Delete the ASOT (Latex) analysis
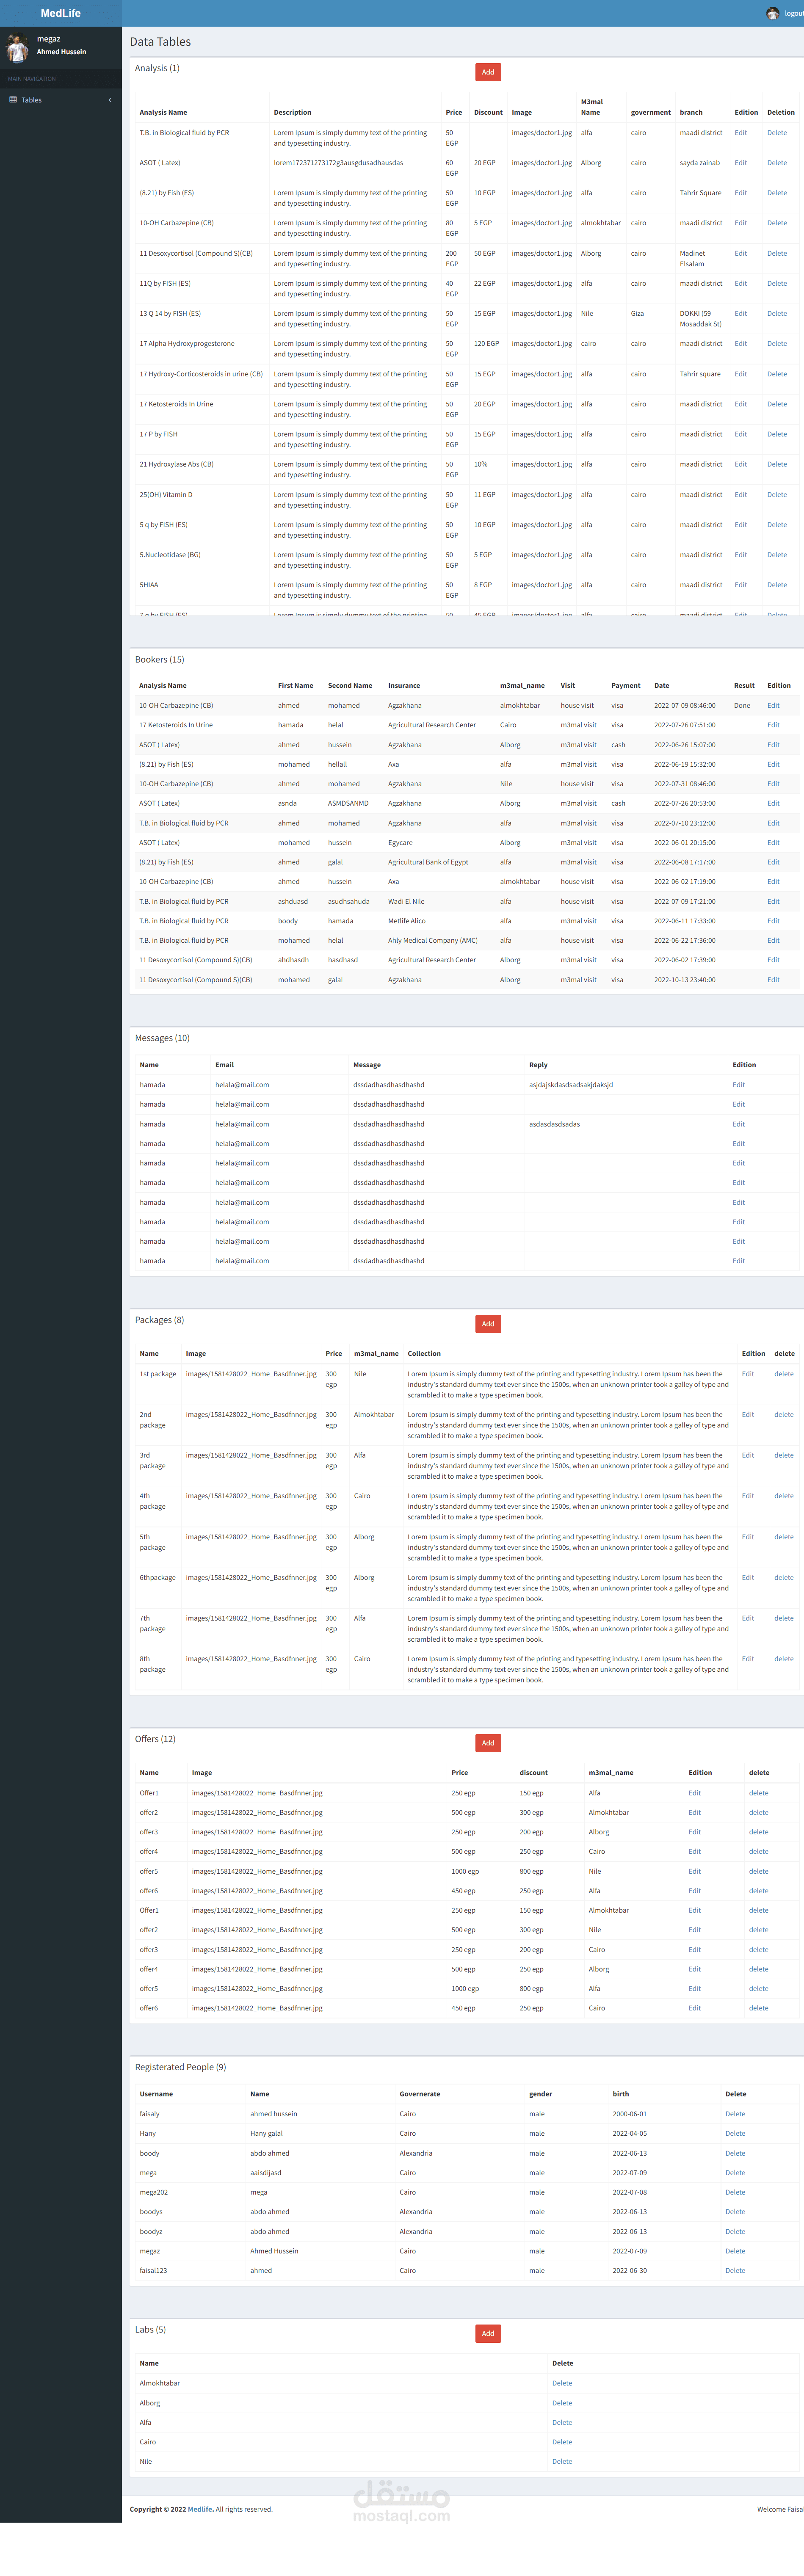The height and width of the screenshot is (2576, 804). pyautogui.click(x=777, y=163)
